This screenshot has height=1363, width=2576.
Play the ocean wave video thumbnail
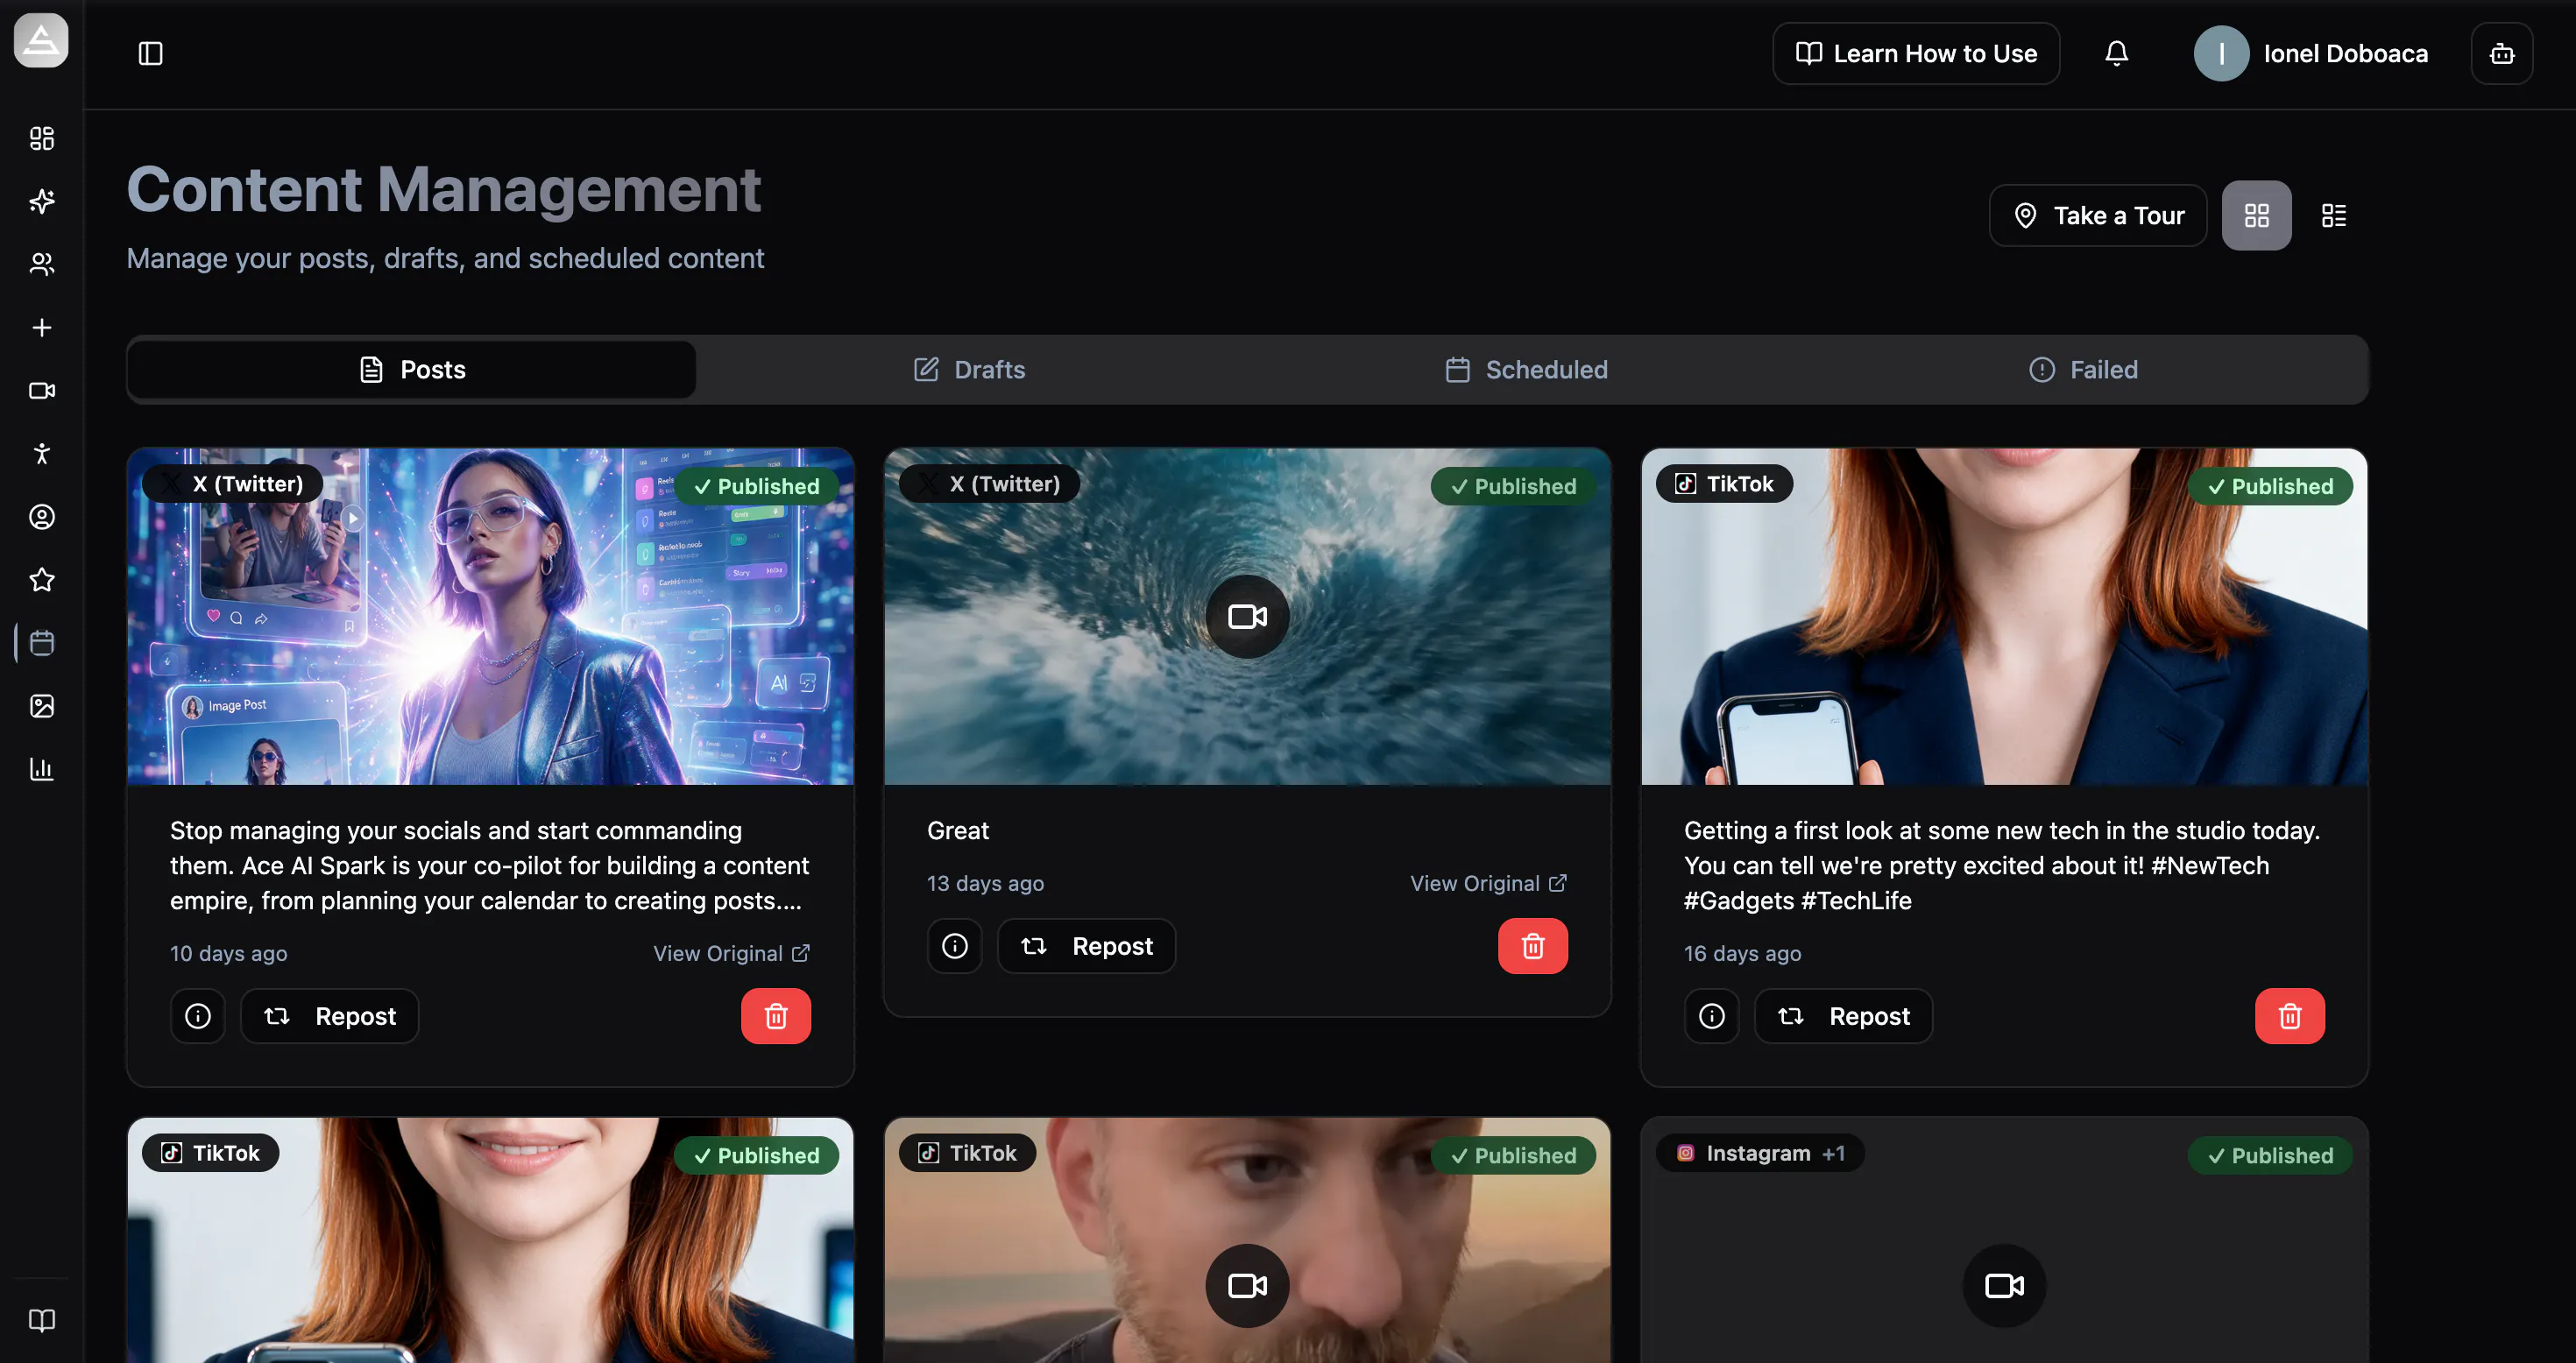point(1247,616)
